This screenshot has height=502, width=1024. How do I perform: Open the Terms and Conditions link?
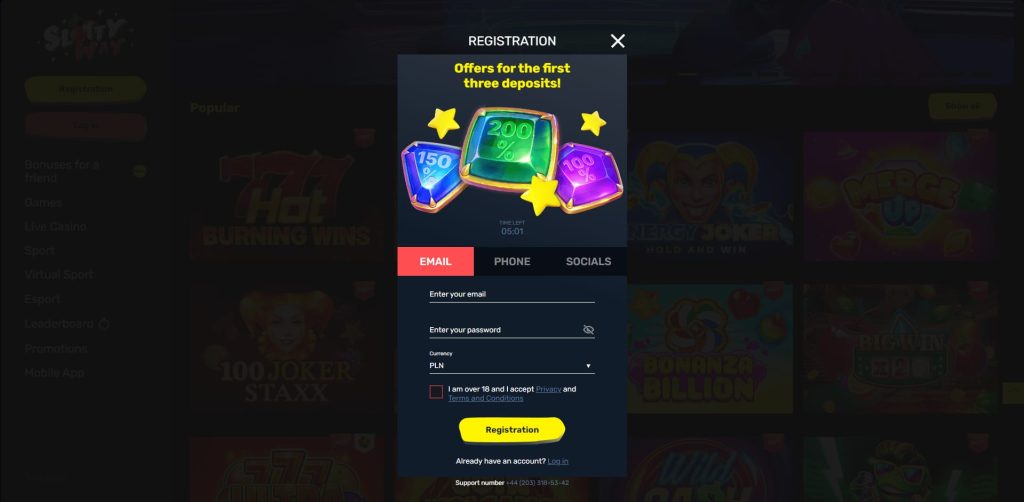click(485, 398)
